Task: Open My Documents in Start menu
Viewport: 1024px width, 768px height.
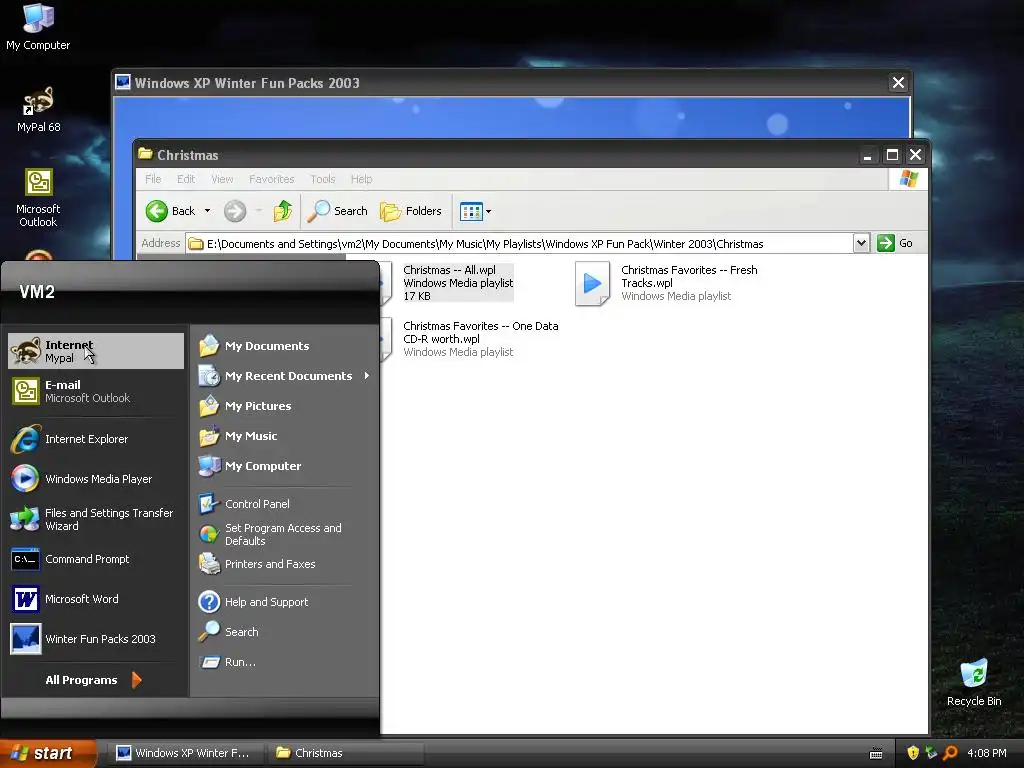Action: [x=285, y=345]
